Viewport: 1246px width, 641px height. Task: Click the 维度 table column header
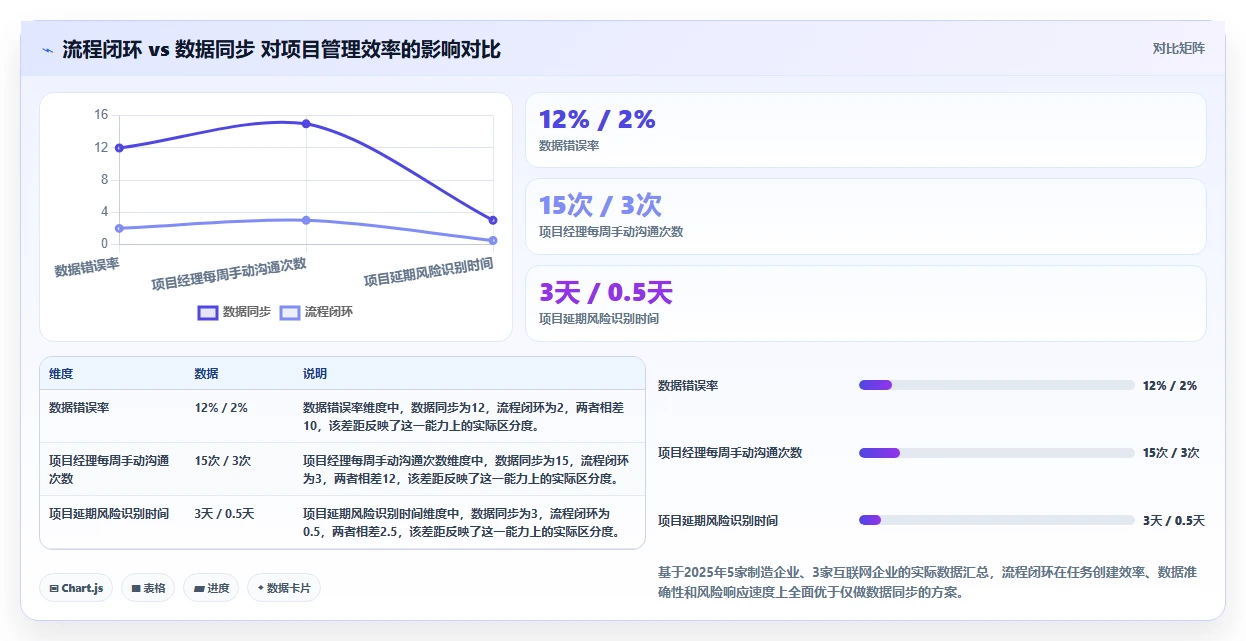61,374
